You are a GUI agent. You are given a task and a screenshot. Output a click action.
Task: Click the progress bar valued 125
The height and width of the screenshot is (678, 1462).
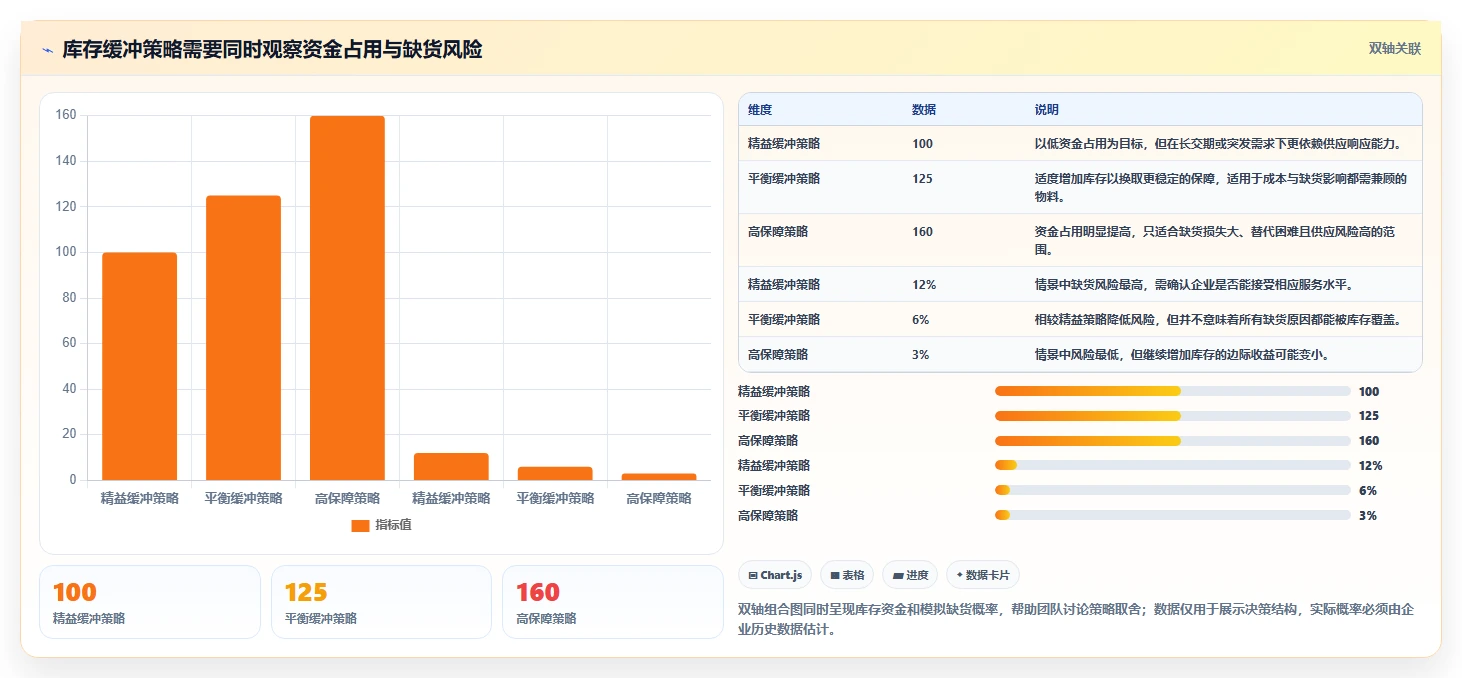point(1172,416)
